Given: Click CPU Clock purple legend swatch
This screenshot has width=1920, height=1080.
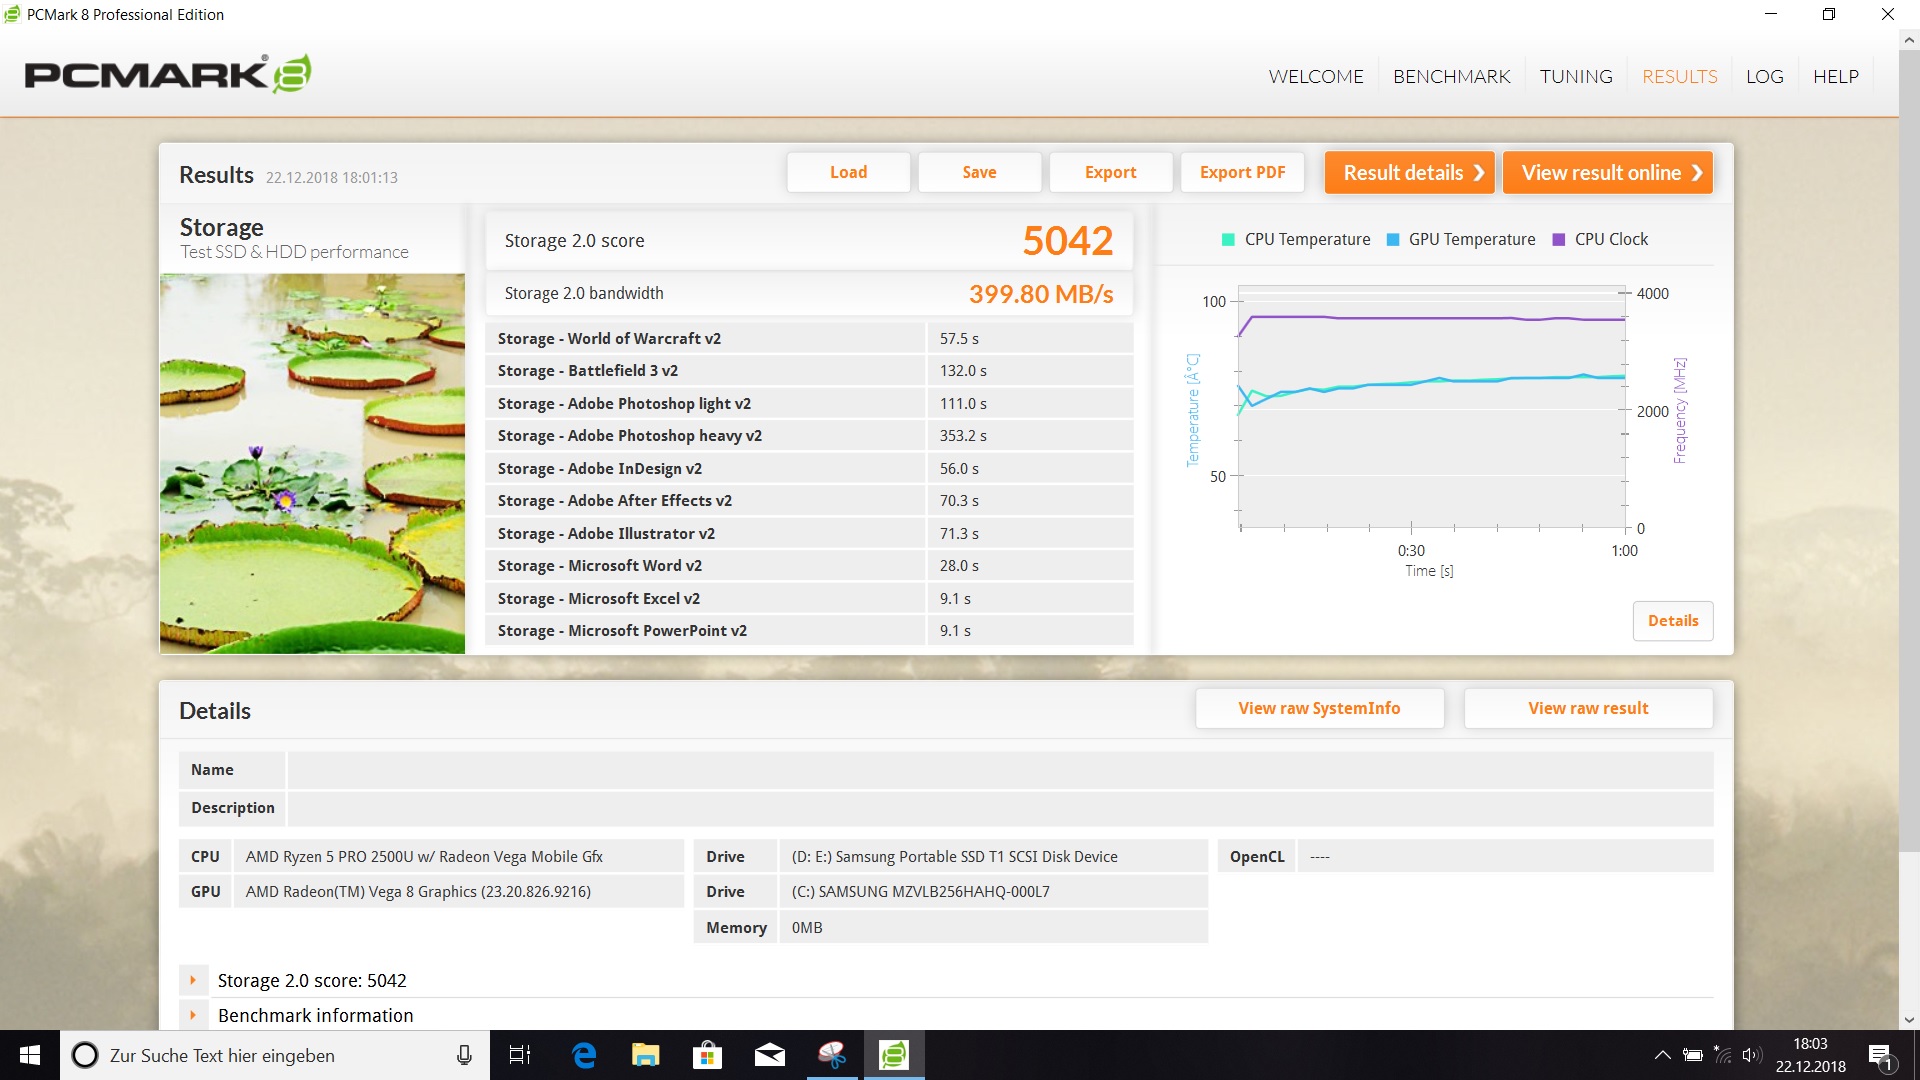Looking at the screenshot, I should tap(1558, 240).
